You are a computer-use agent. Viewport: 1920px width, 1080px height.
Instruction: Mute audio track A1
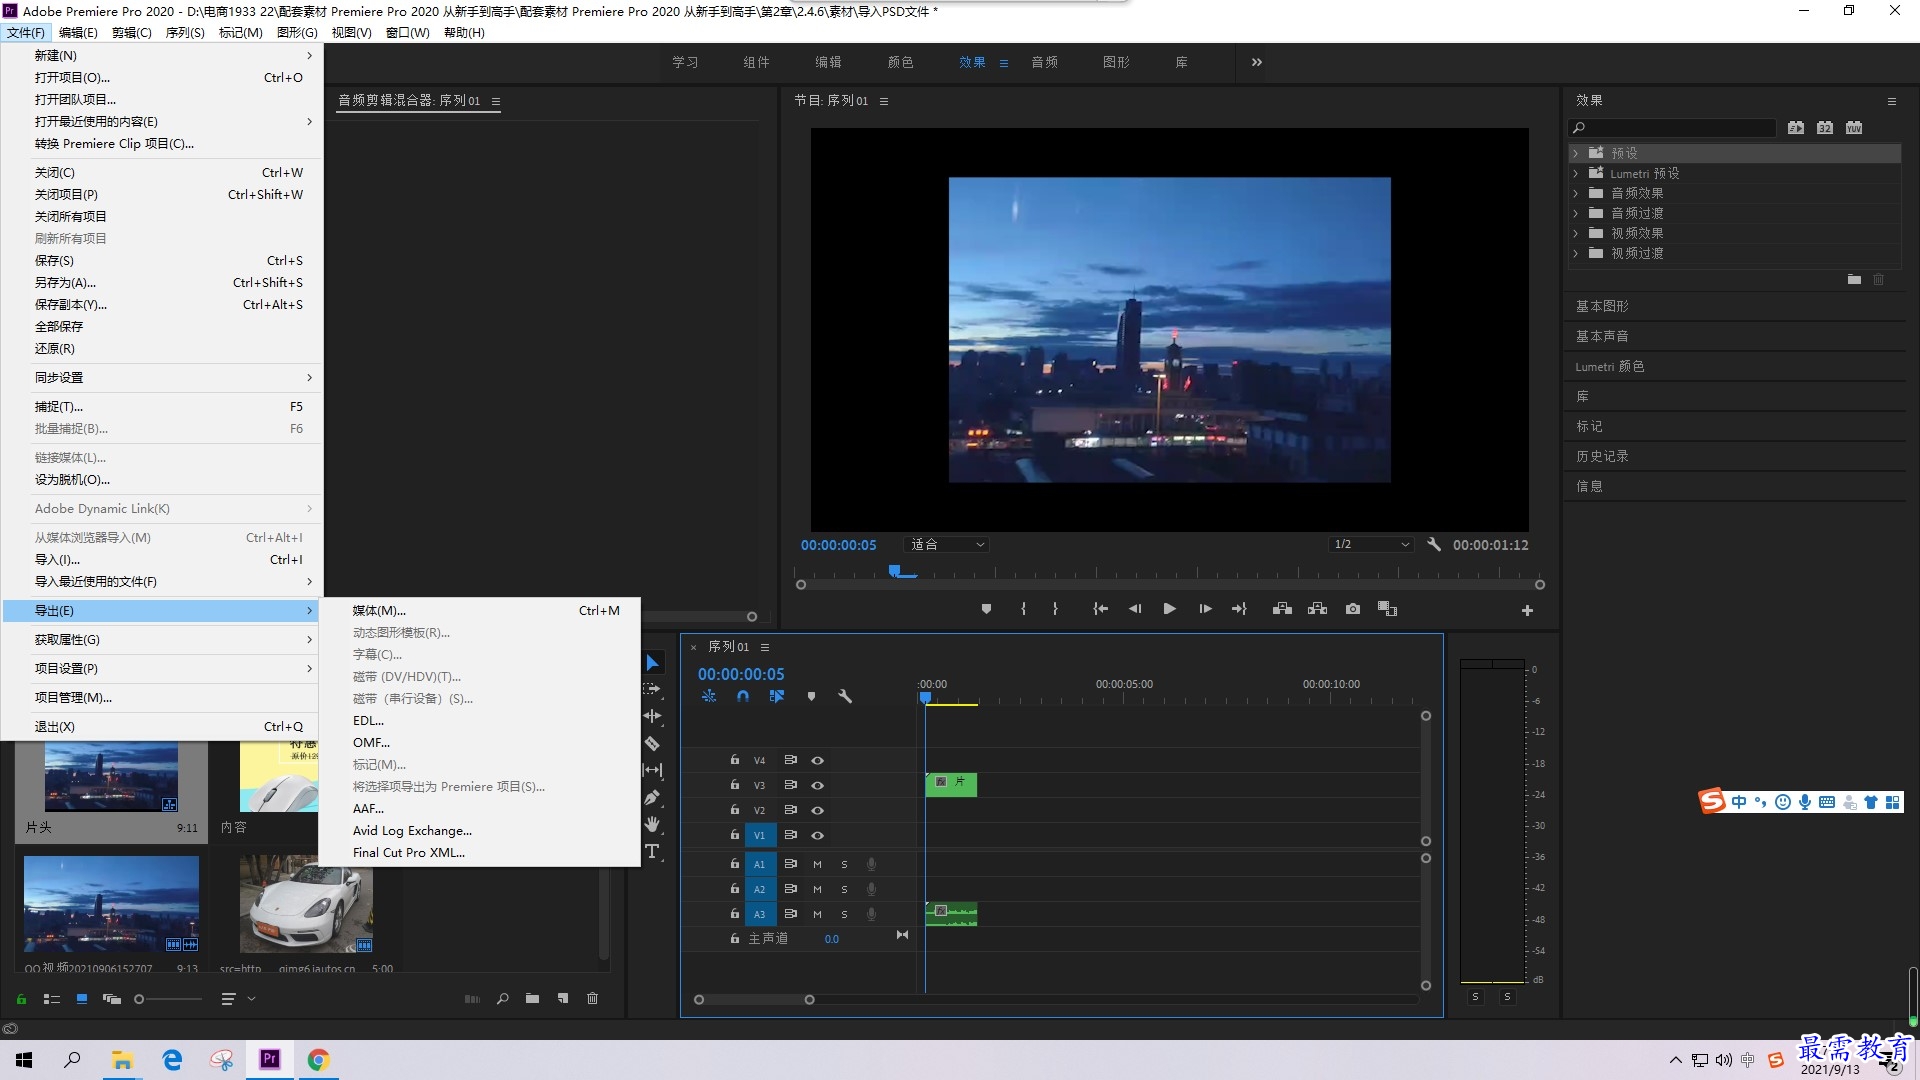(x=817, y=864)
